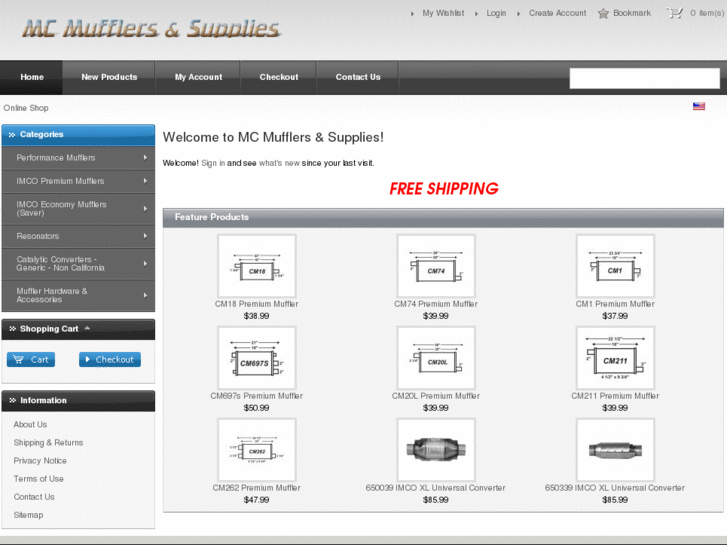The image size is (727, 545).
Task: Click the Bookmark text link
Action: pos(632,13)
